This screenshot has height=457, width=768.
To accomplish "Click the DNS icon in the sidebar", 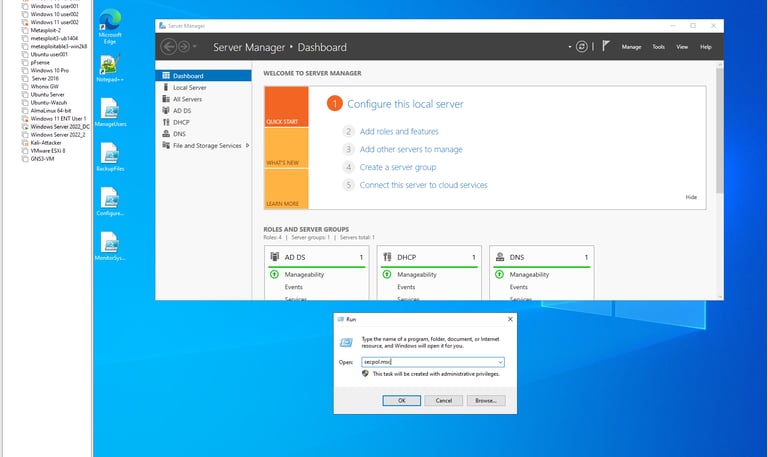I will tap(166, 134).
